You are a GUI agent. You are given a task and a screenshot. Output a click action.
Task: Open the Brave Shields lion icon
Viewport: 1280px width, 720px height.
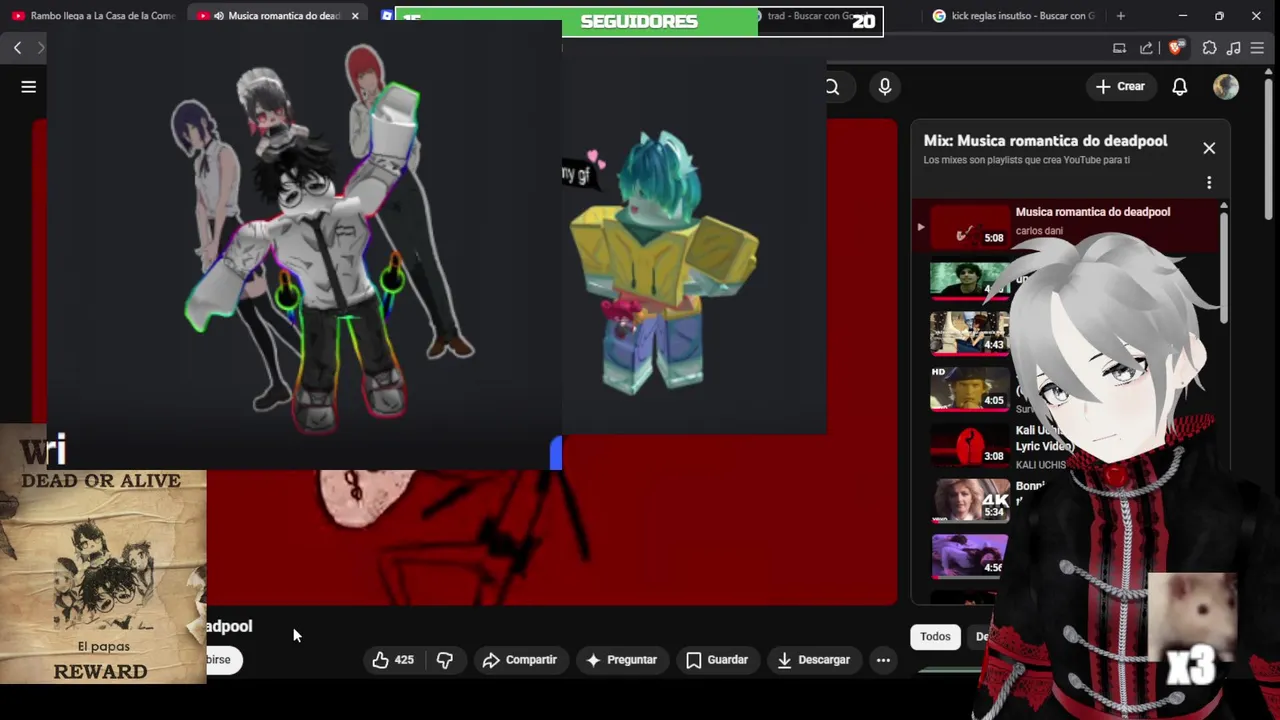click(1176, 48)
